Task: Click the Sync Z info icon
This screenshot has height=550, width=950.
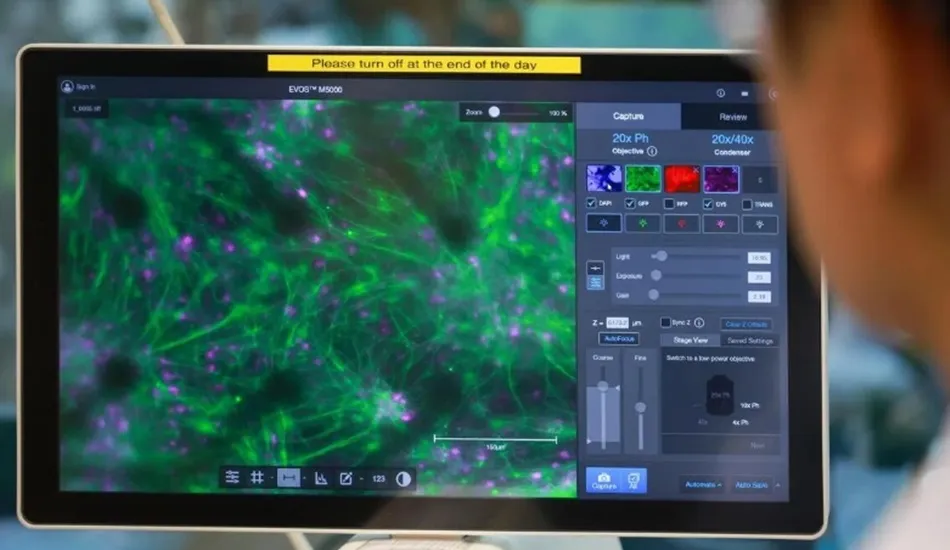Action: click(699, 322)
